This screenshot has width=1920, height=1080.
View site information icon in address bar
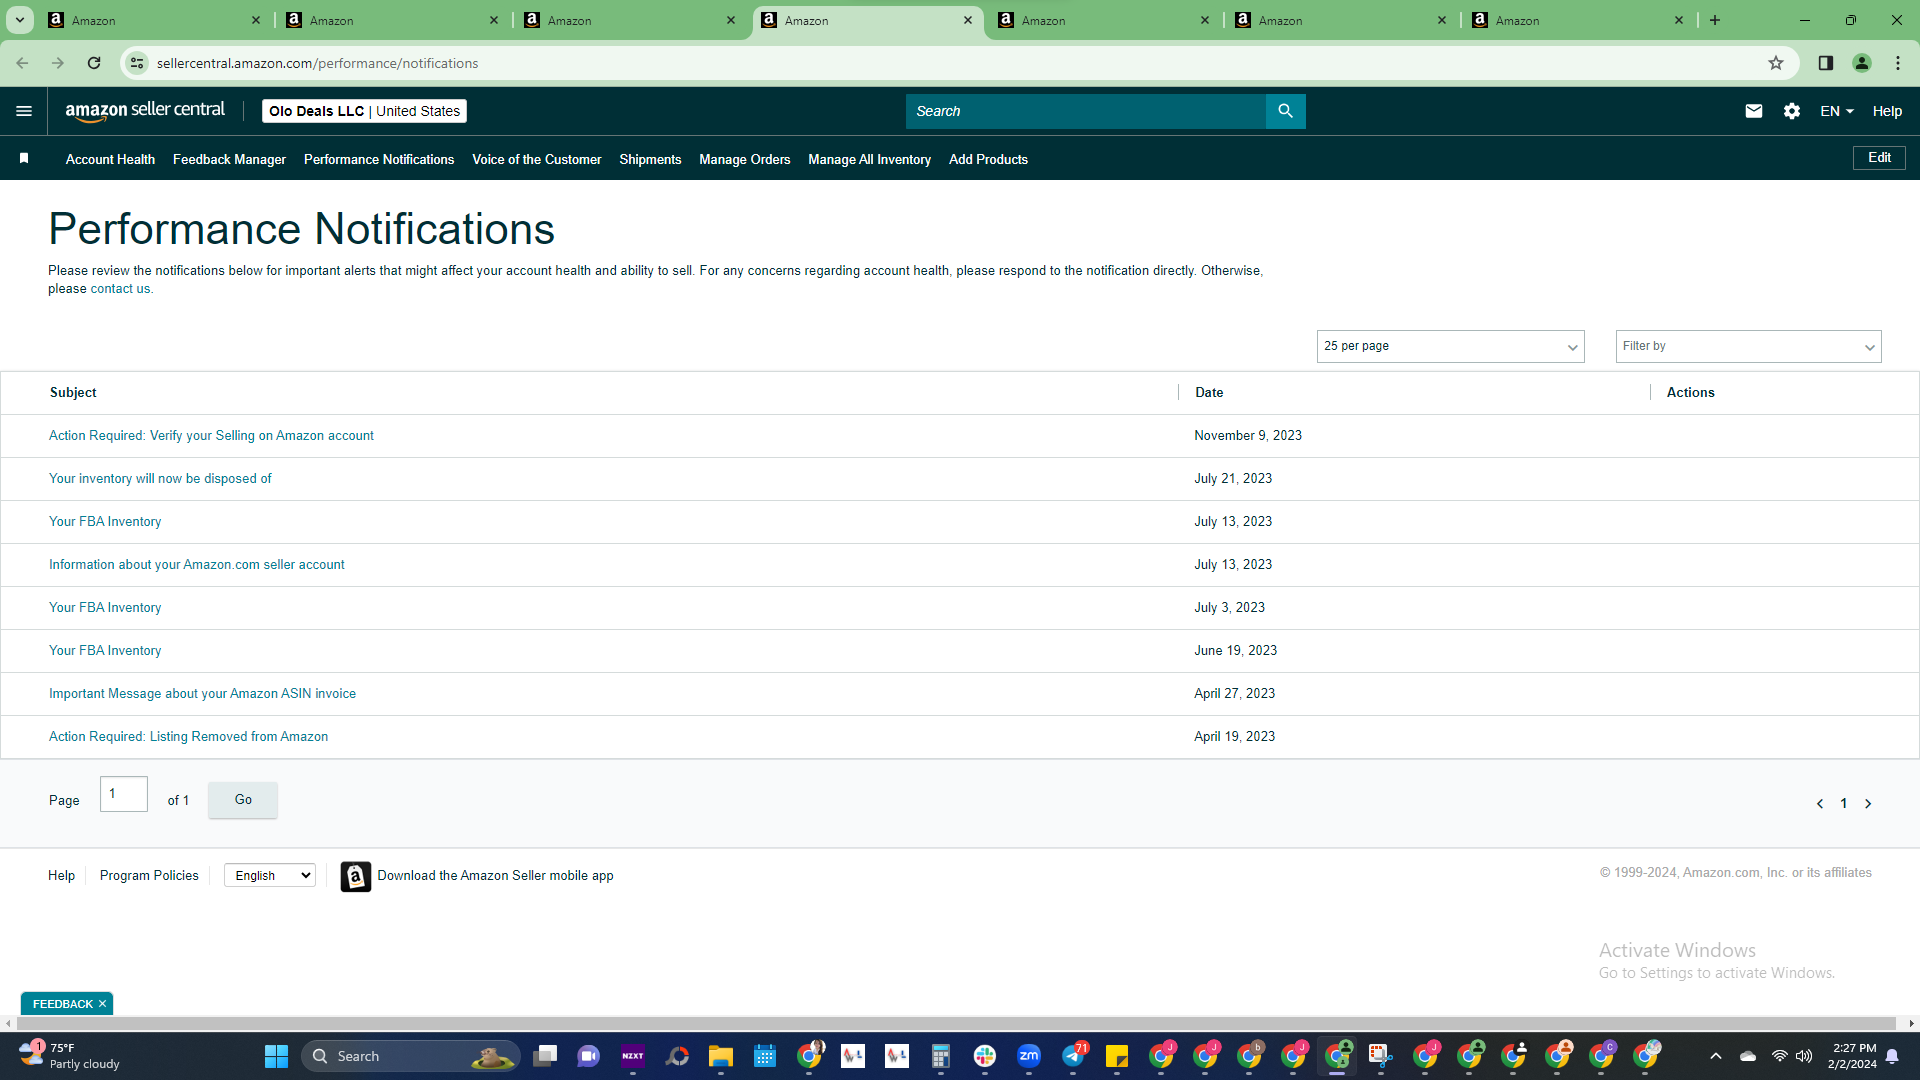(x=137, y=63)
